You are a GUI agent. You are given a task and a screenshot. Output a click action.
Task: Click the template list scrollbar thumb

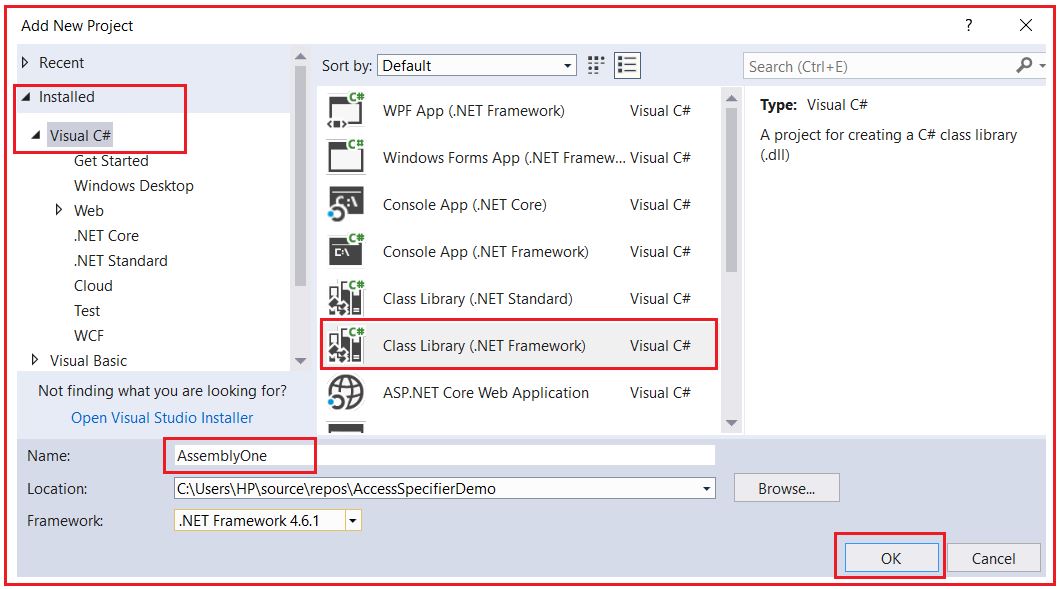coord(731,190)
